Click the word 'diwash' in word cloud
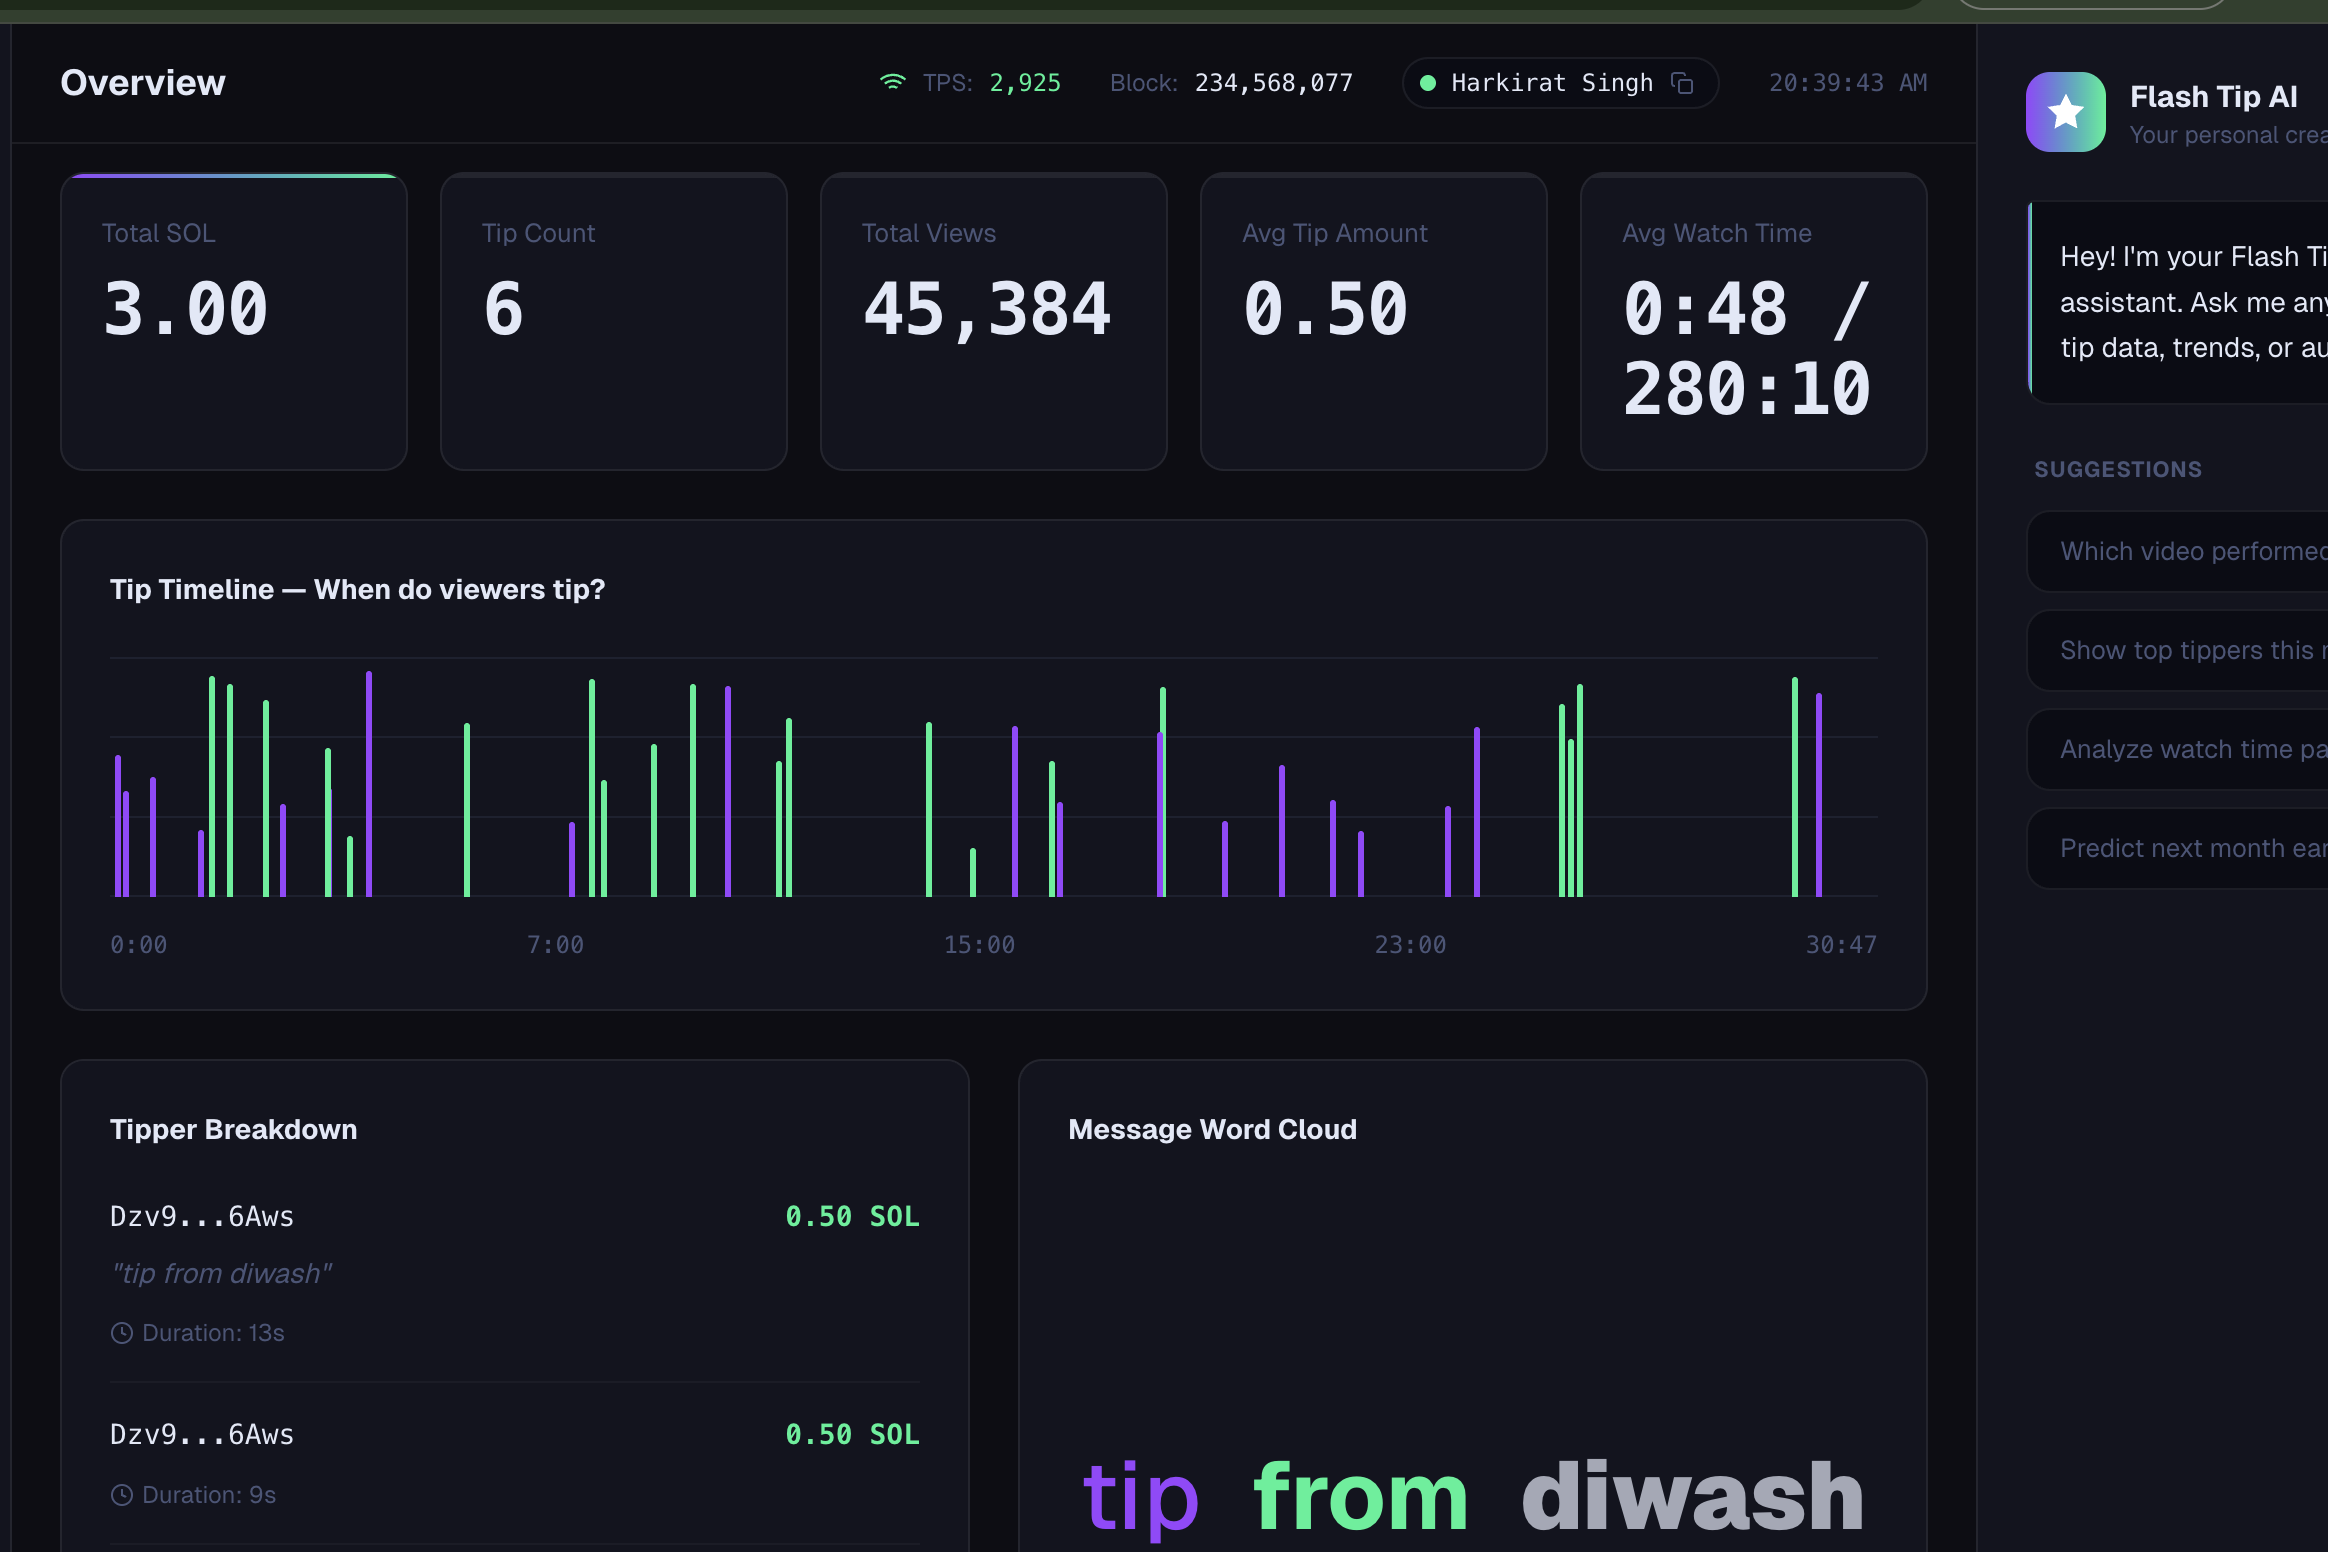This screenshot has height=1552, width=2328. click(1692, 1497)
